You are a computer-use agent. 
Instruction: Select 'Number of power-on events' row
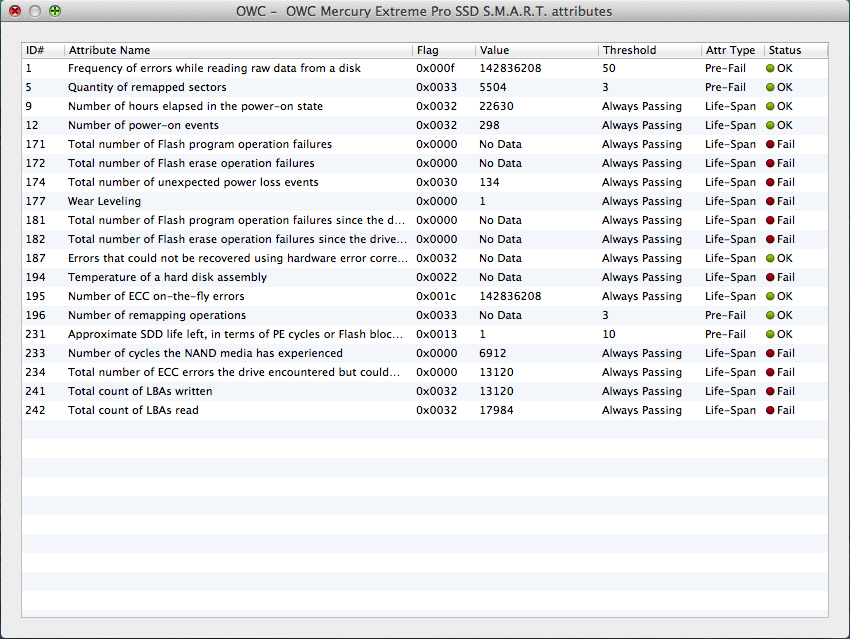425,125
